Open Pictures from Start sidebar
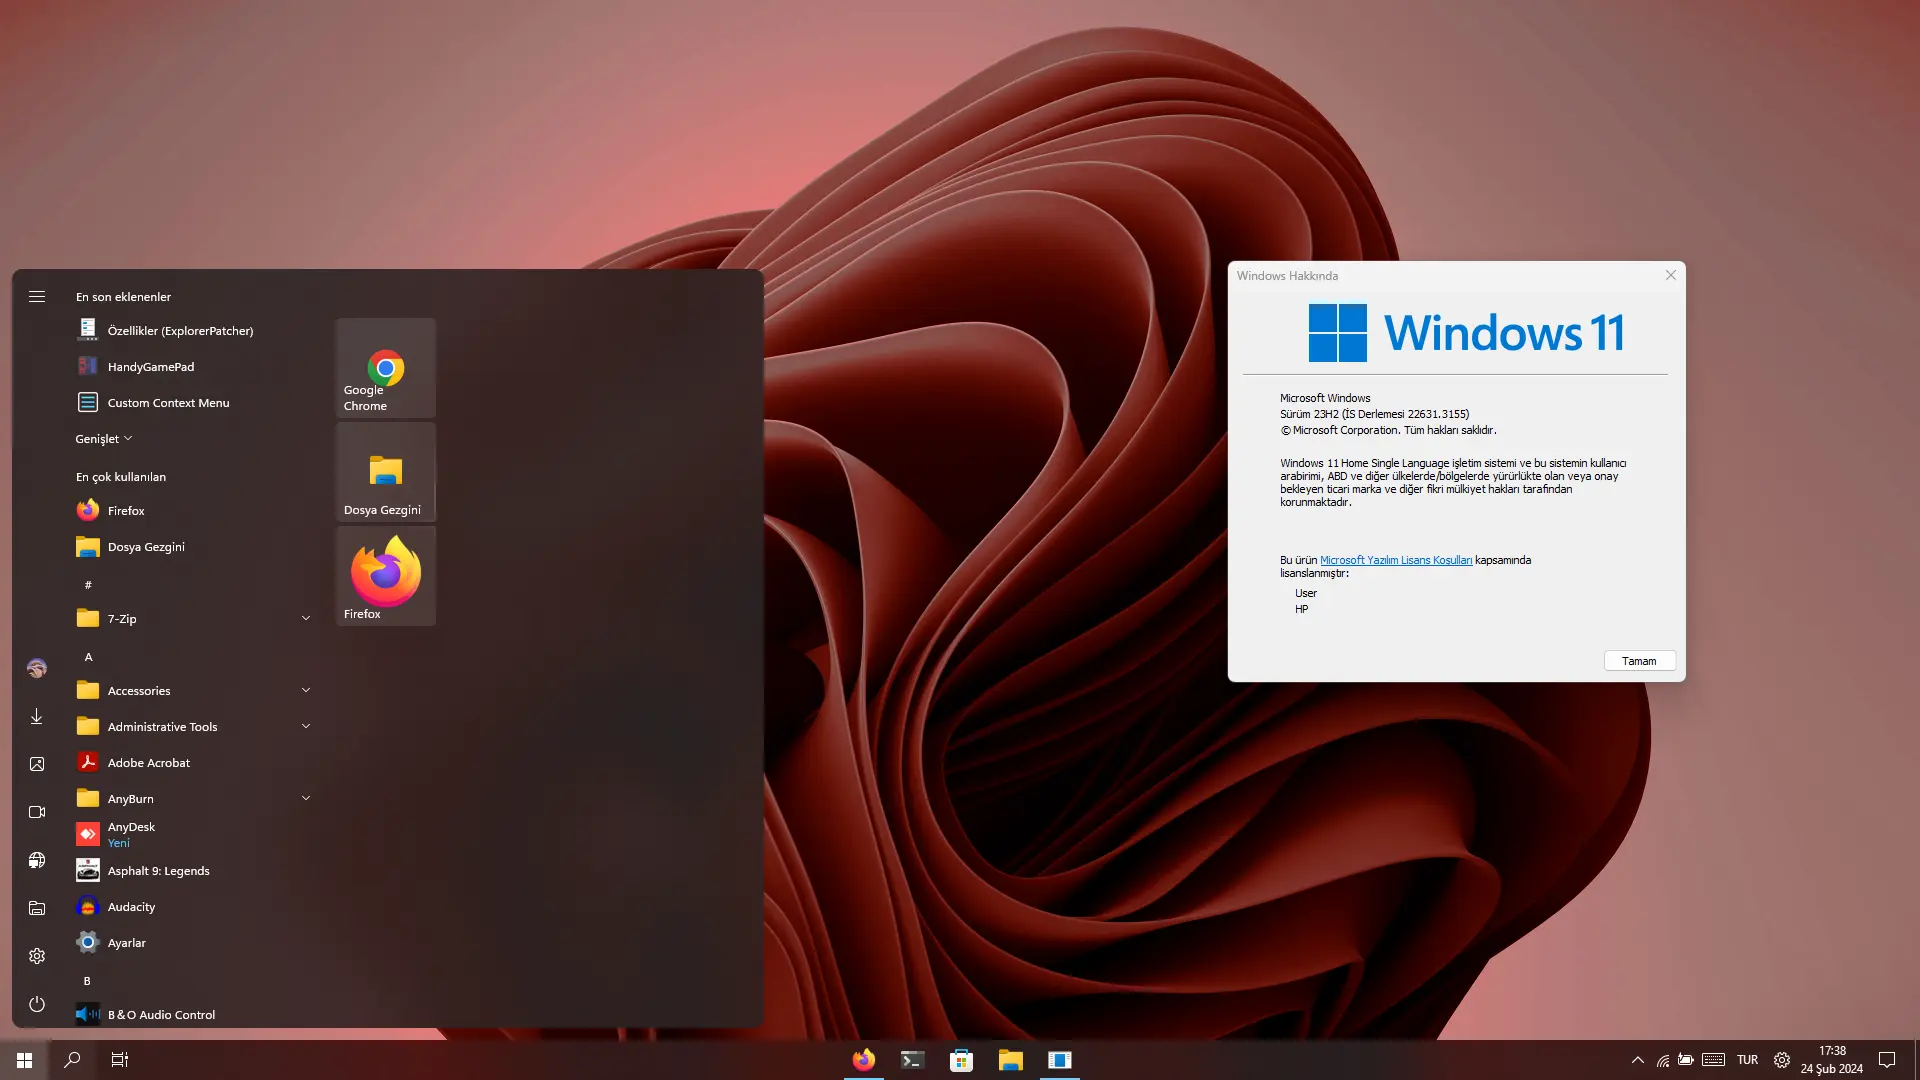1920x1080 pixels. (37, 764)
